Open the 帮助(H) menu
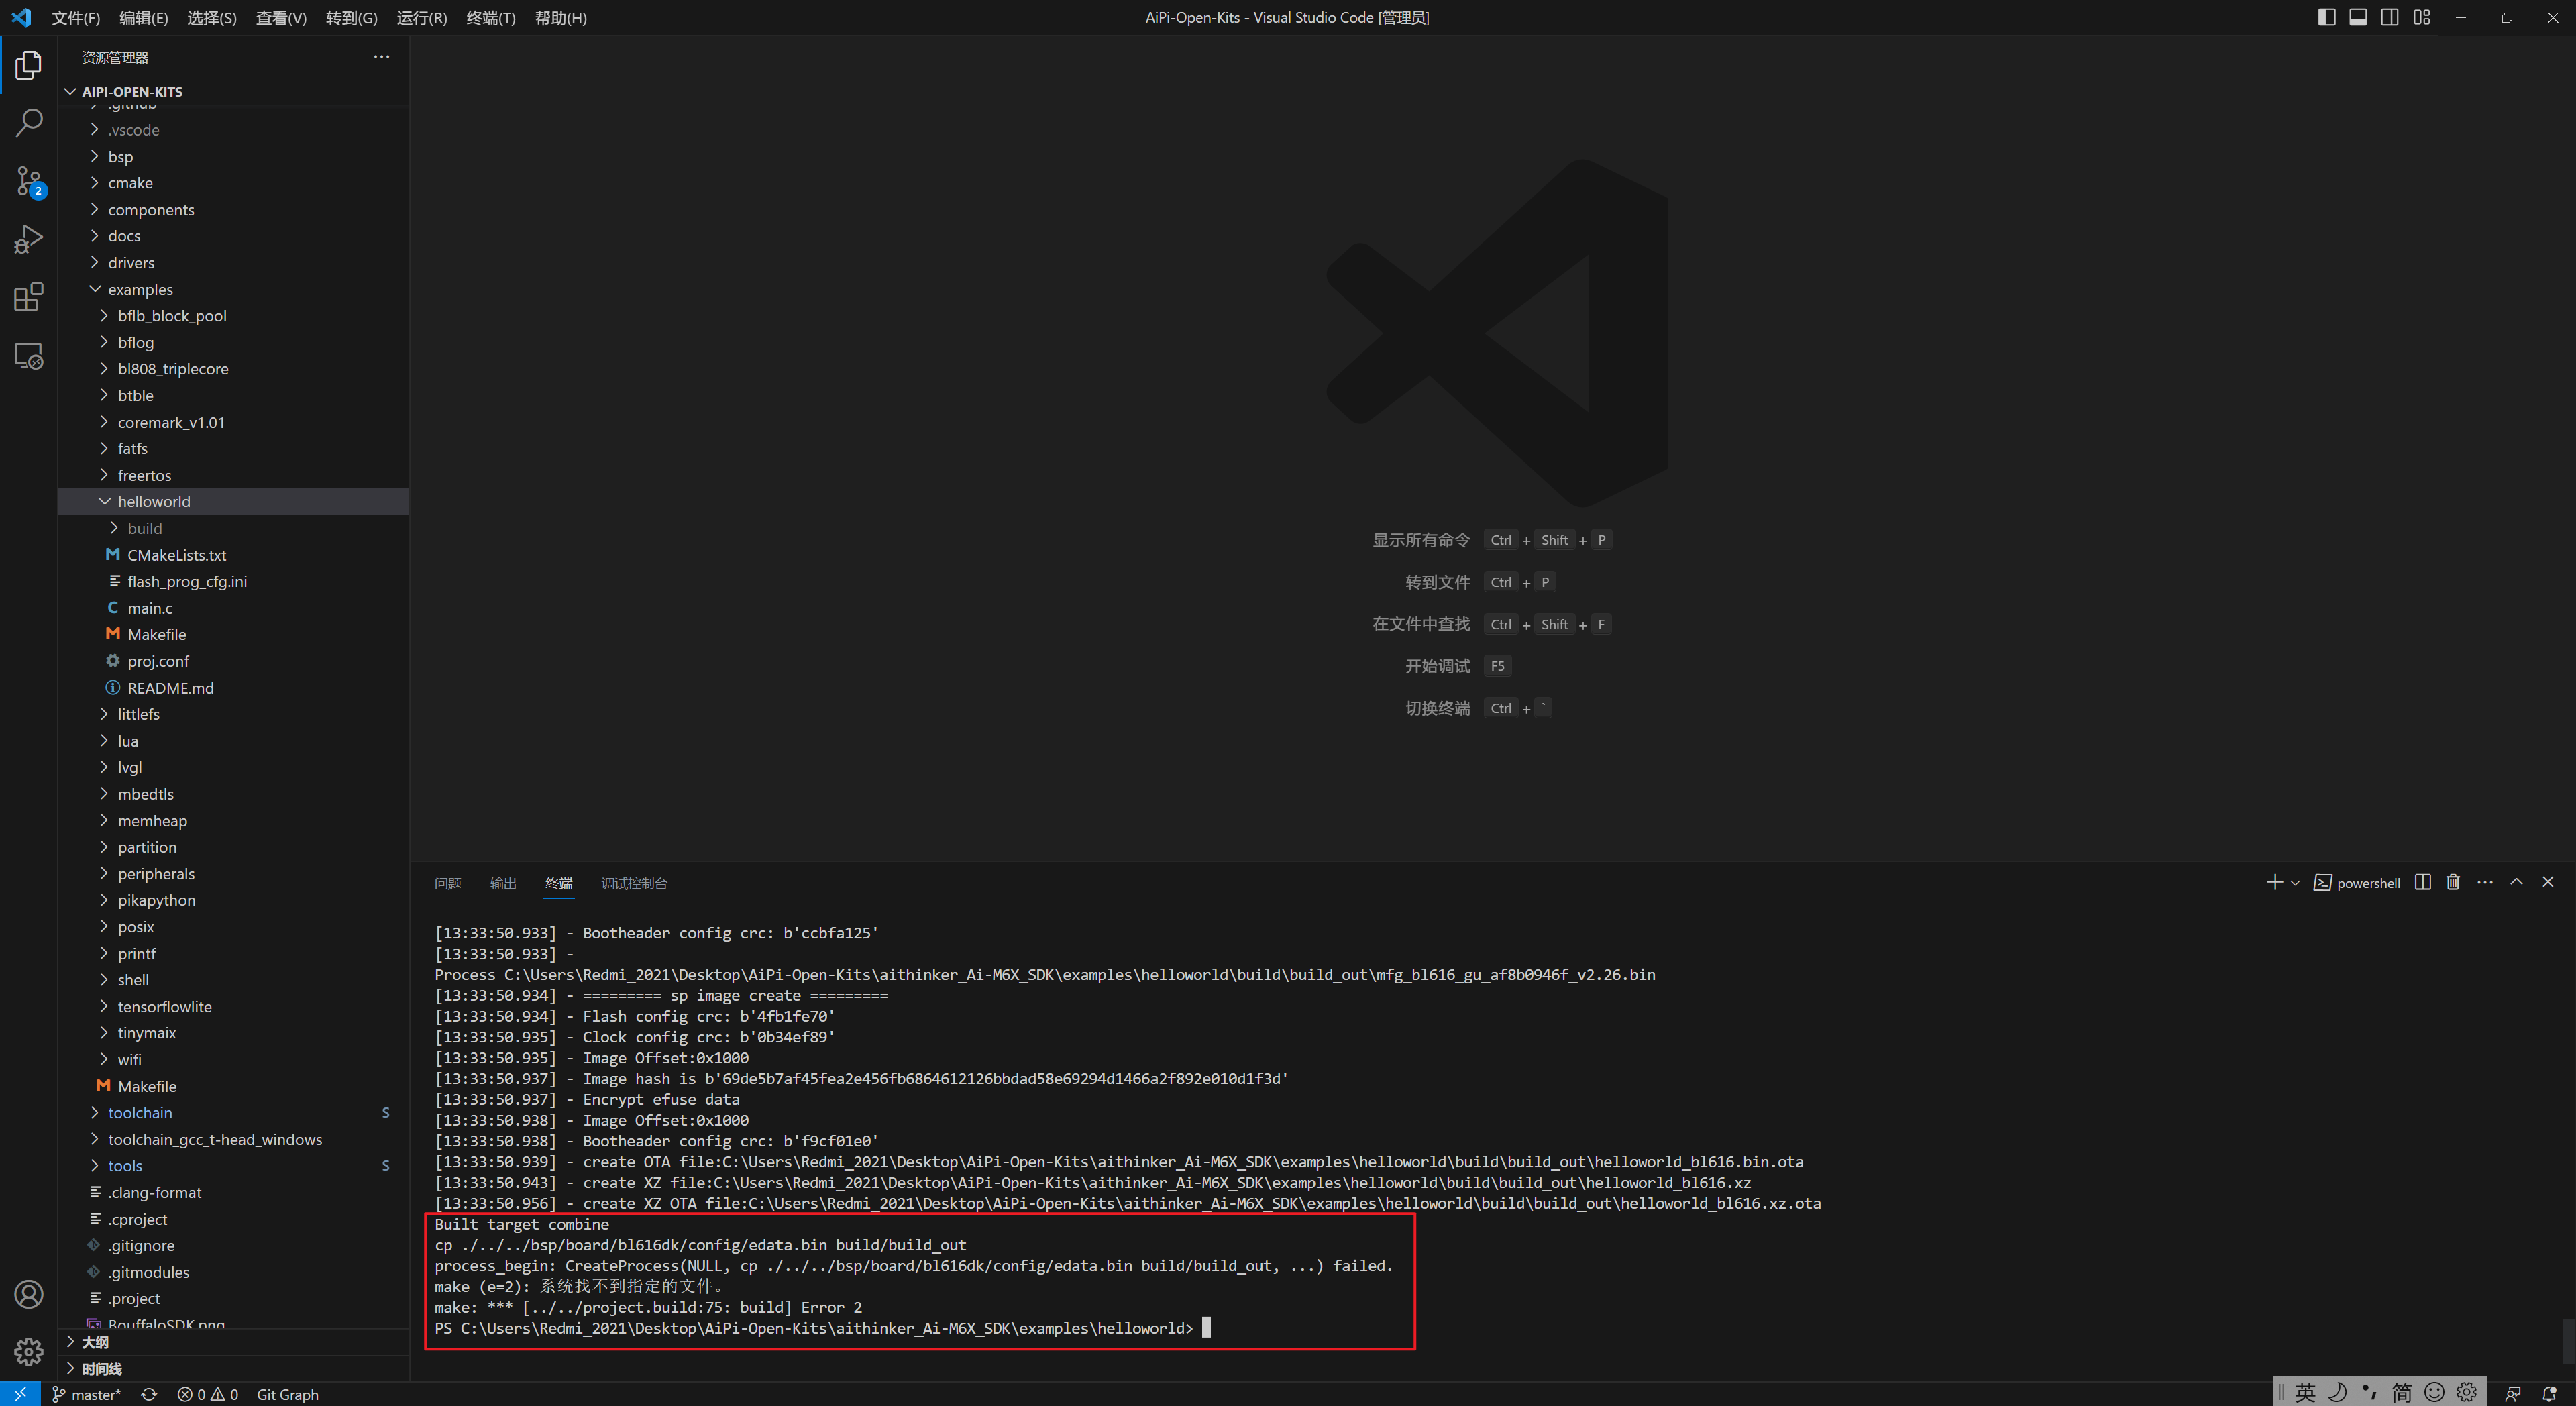The image size is (2576, 1406). tap(561, 18)
